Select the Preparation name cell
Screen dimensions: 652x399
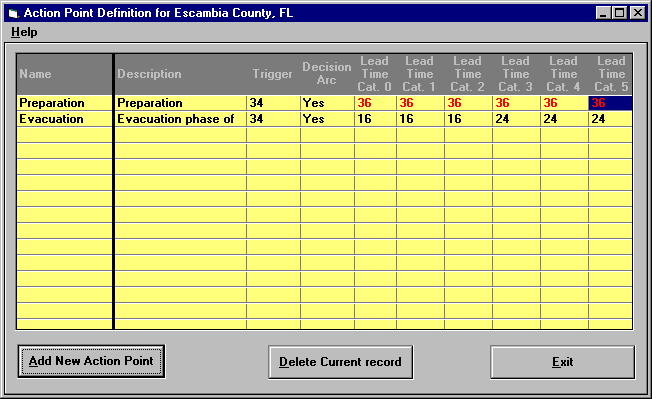click(64, 103)
